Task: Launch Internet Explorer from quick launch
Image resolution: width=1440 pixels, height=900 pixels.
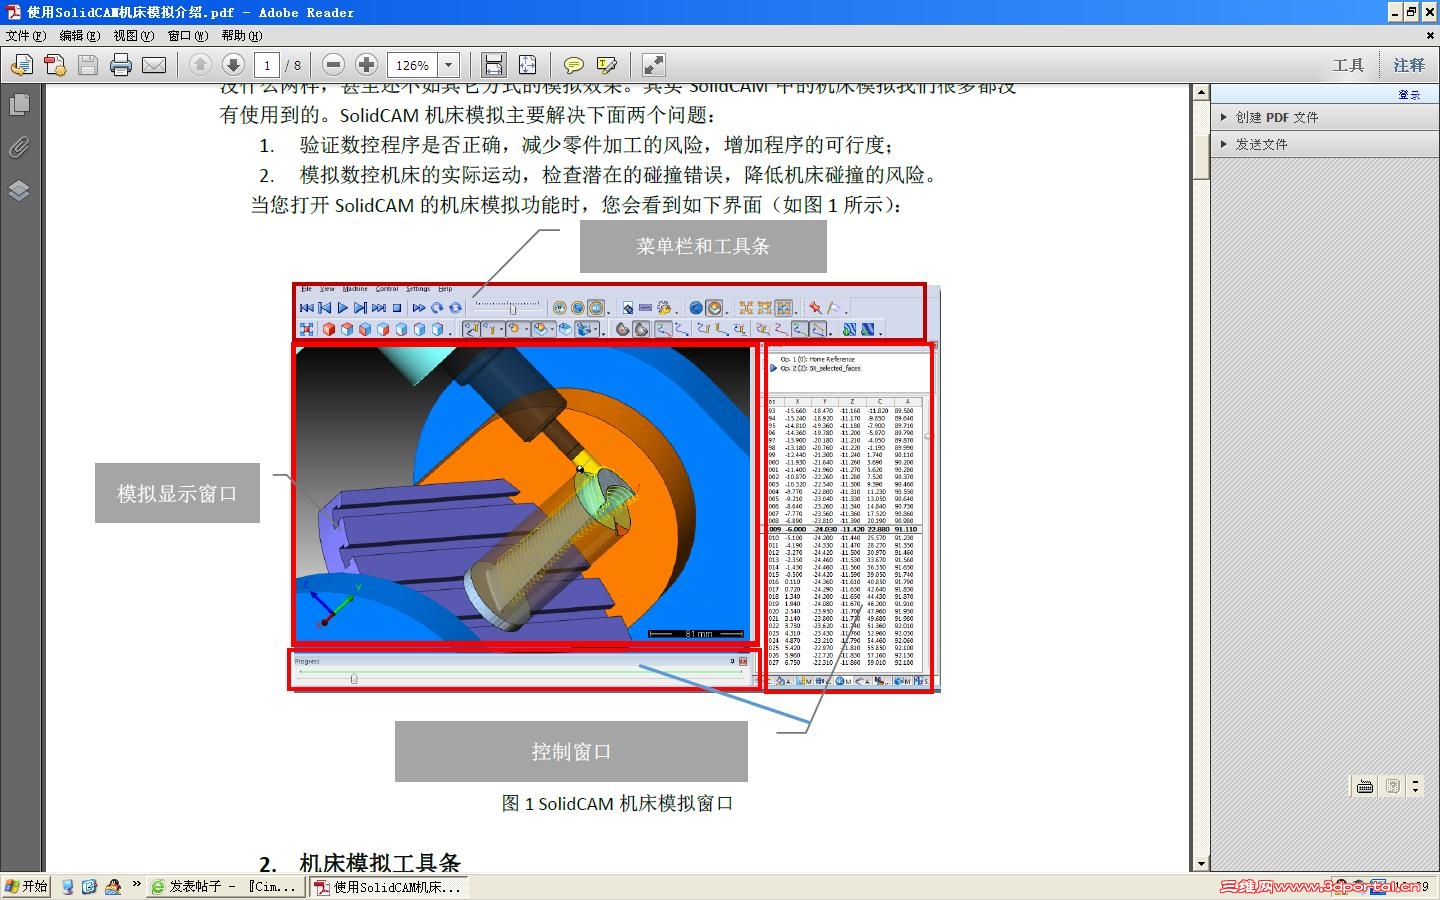Action: (x=89, y=887)
